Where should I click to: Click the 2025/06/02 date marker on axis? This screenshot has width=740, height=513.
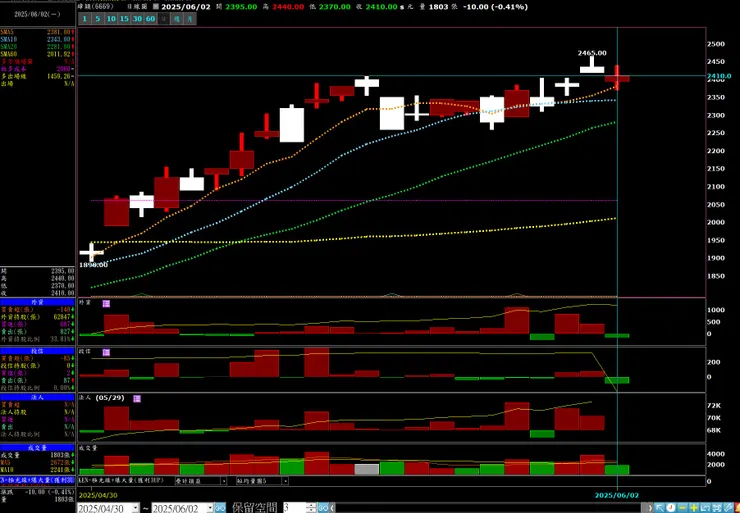click(x=616, y=496)
